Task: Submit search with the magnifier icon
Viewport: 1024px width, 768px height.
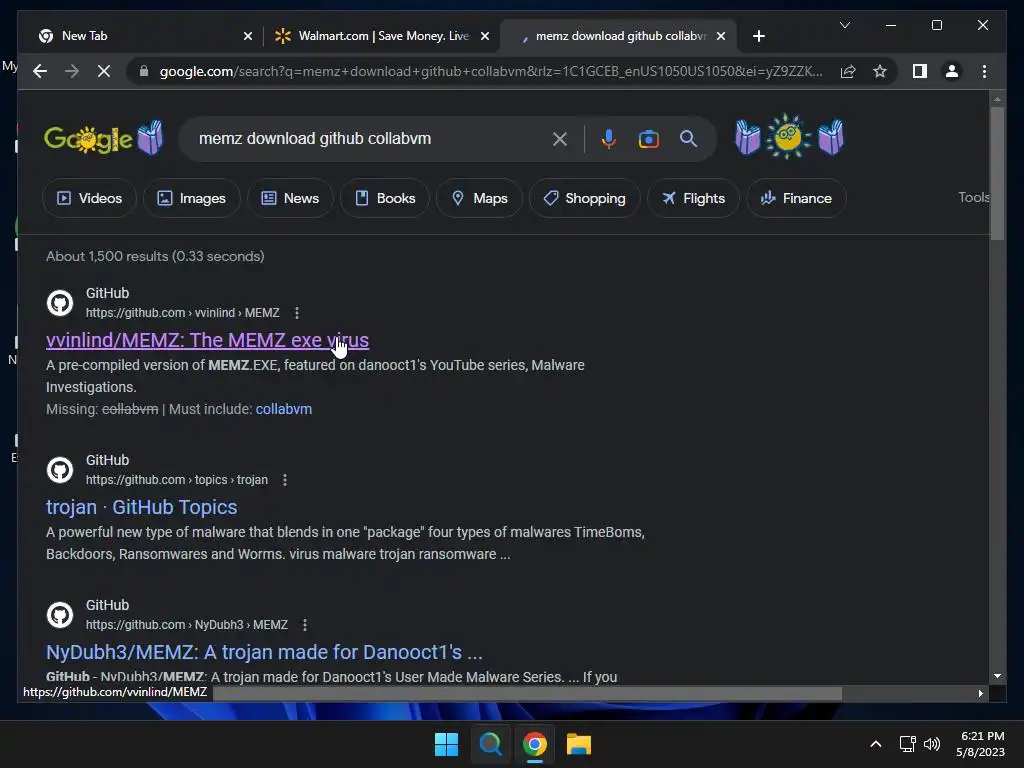Action: pos(688,139)
